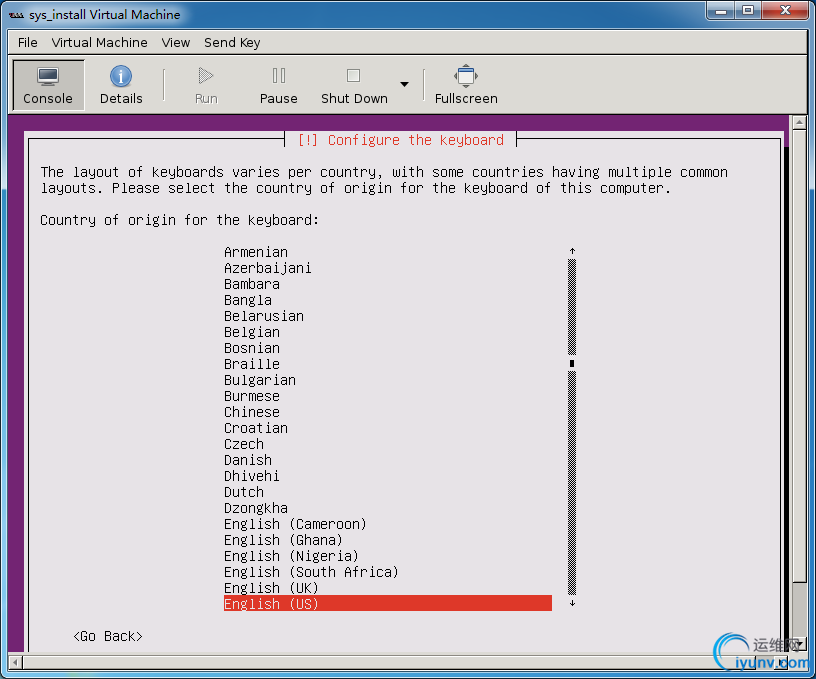Select English (Nigeria) layout
The image size is (816, 679).
pos(291,556)
